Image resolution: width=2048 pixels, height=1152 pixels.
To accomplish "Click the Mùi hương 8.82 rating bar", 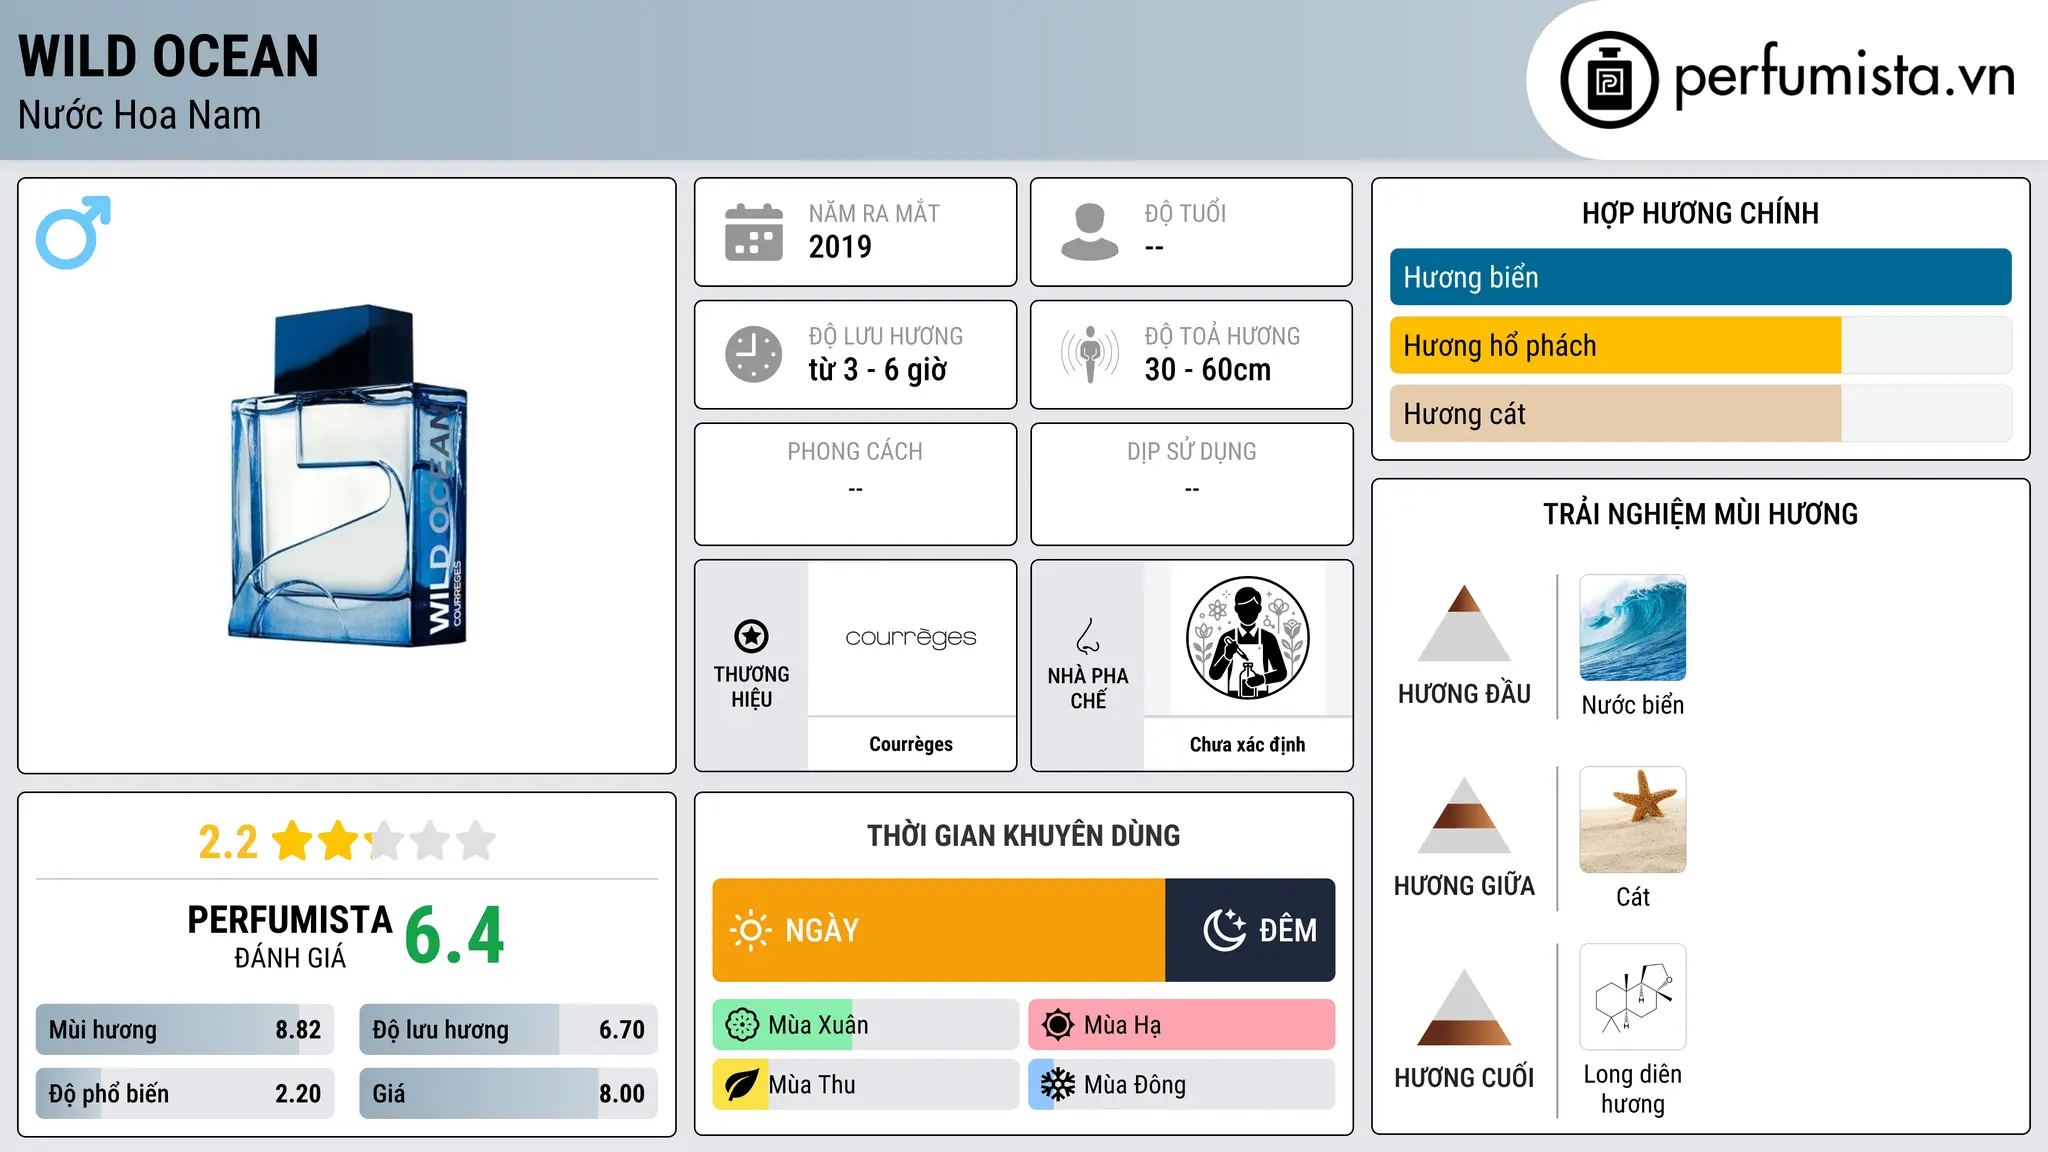I will point(185,1030).
